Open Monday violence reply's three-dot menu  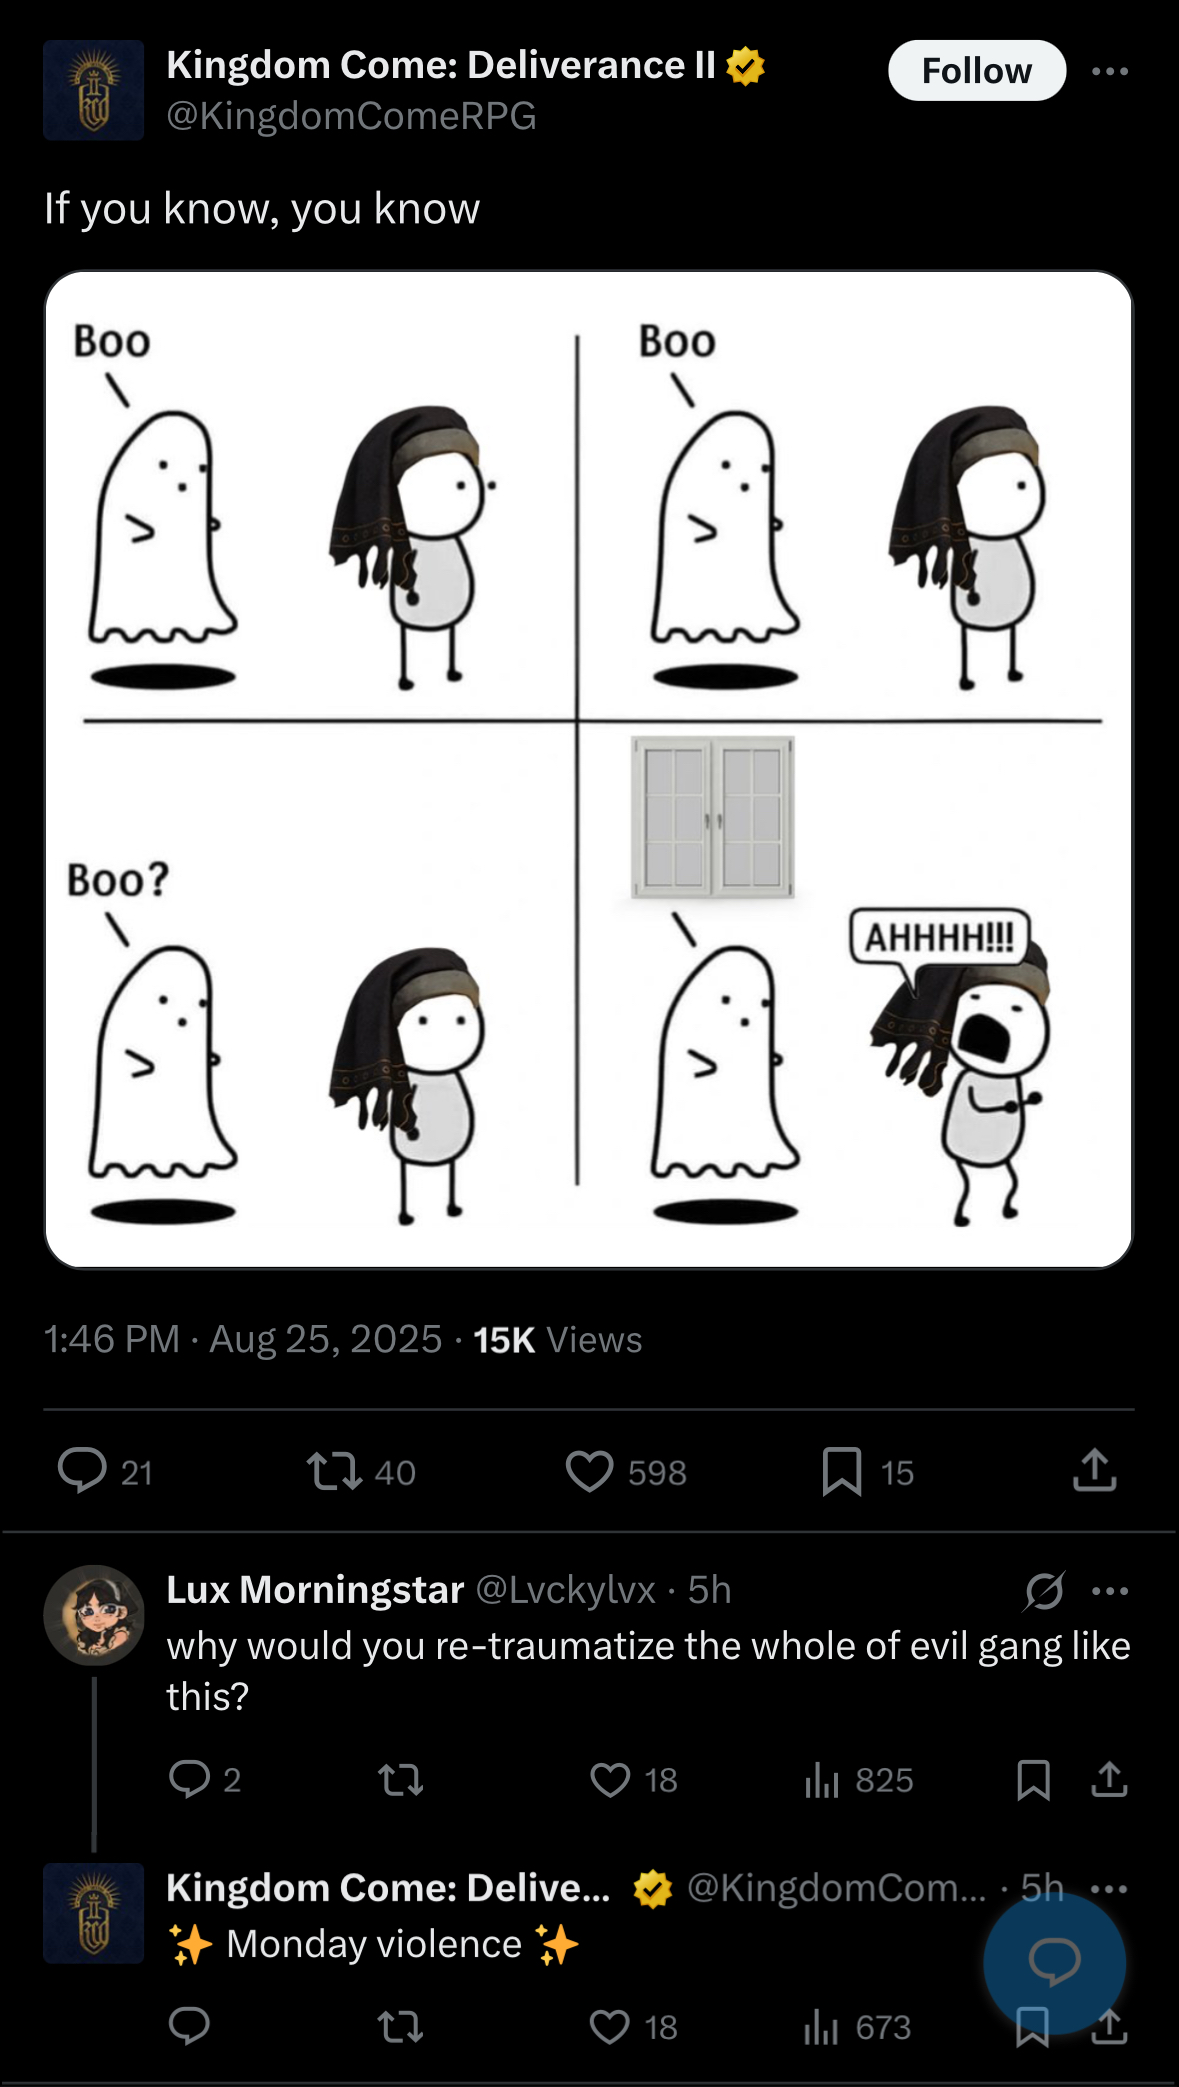point(1110,1889)
